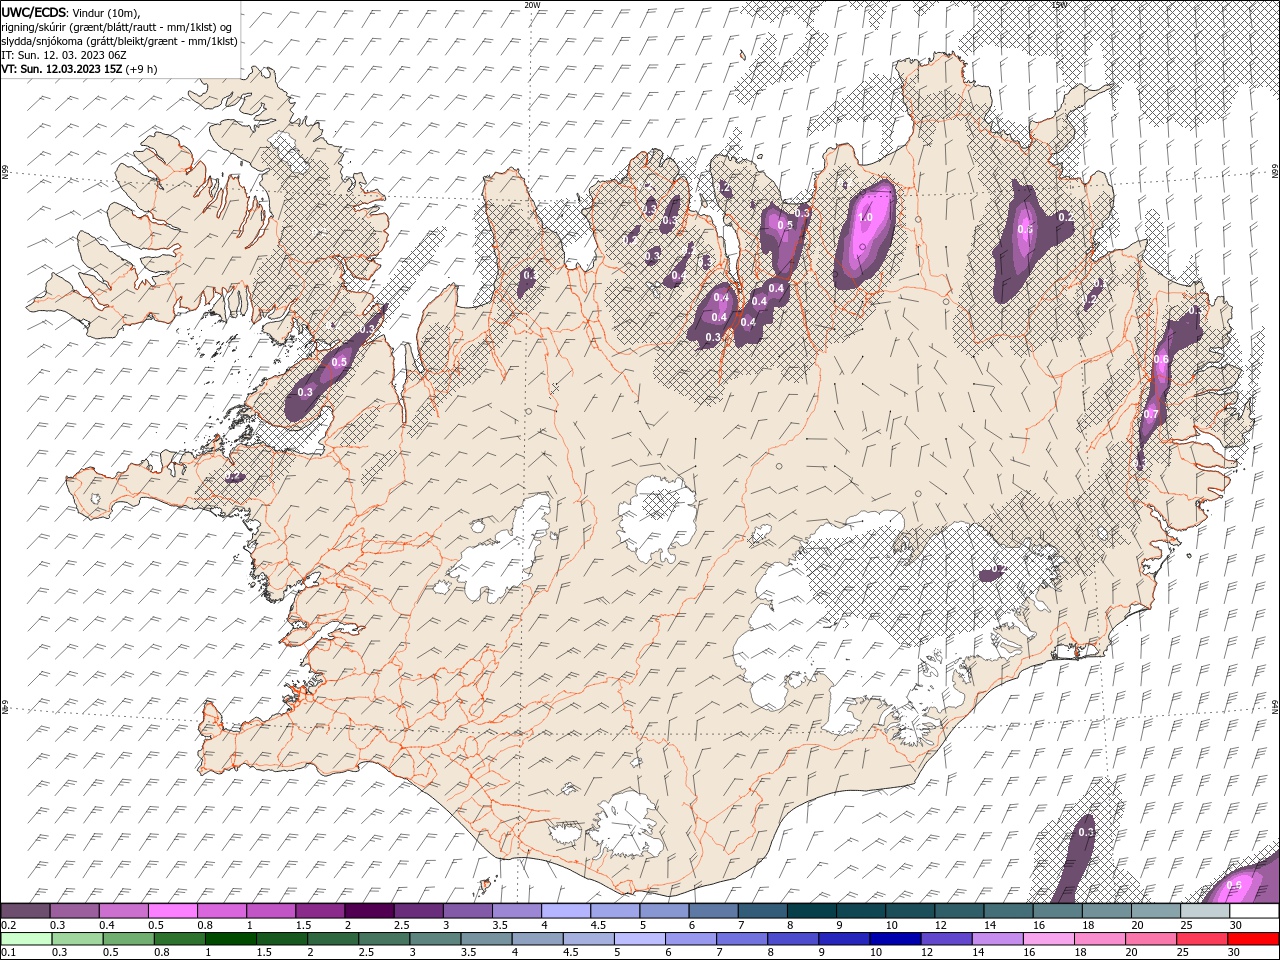Screen dimensions: 1280x960
Task: Click the lower legend pink swatch labeled 20
Action: (x=1150, y=939)
